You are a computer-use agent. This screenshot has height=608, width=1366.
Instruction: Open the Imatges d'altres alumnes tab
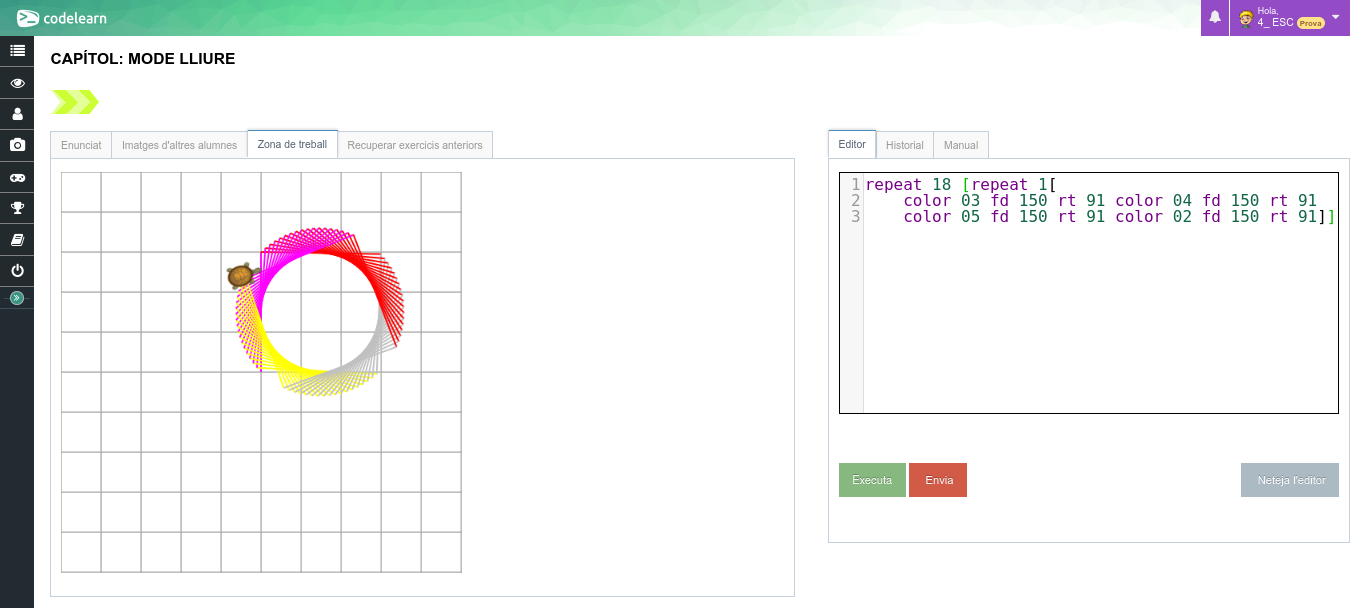coord(179,145)
